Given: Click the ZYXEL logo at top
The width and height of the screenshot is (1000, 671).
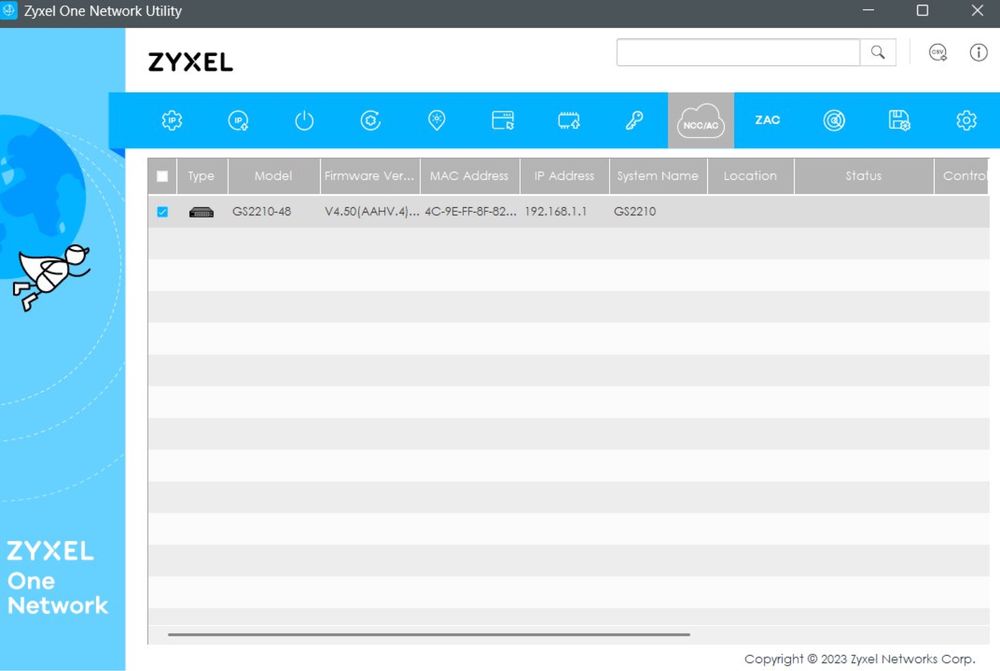Looking at the screenshot, I should pyautogui.click(x=191, y=62).
